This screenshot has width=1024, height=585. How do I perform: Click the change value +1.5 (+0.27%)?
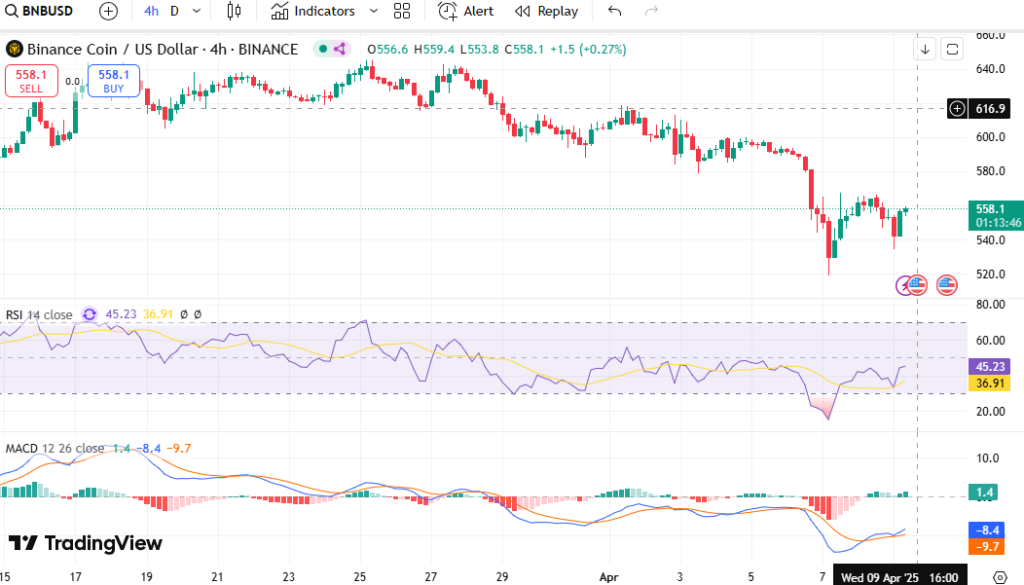[588, 50]
